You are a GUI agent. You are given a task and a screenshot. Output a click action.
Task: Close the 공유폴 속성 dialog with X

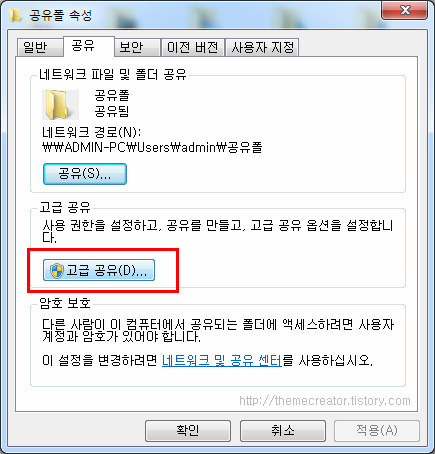point(404,10)
